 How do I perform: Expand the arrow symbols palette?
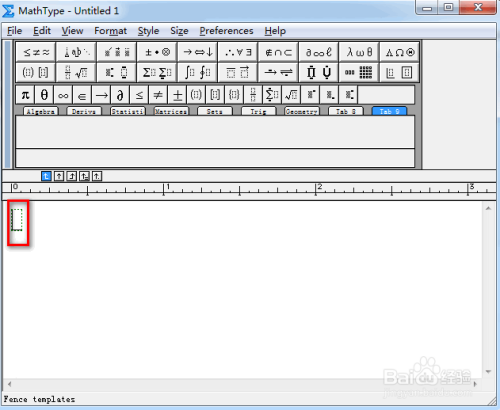point(197,52)
